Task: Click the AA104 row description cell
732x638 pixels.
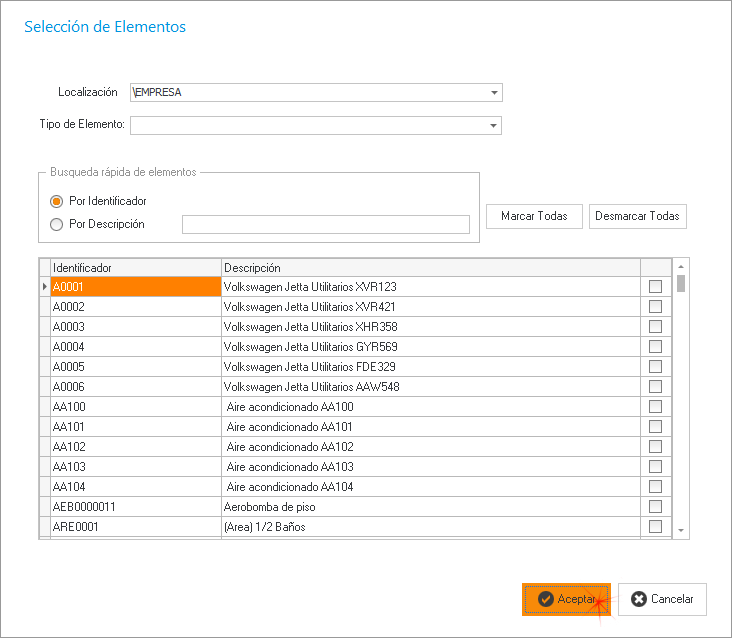Action: point(430,487)
